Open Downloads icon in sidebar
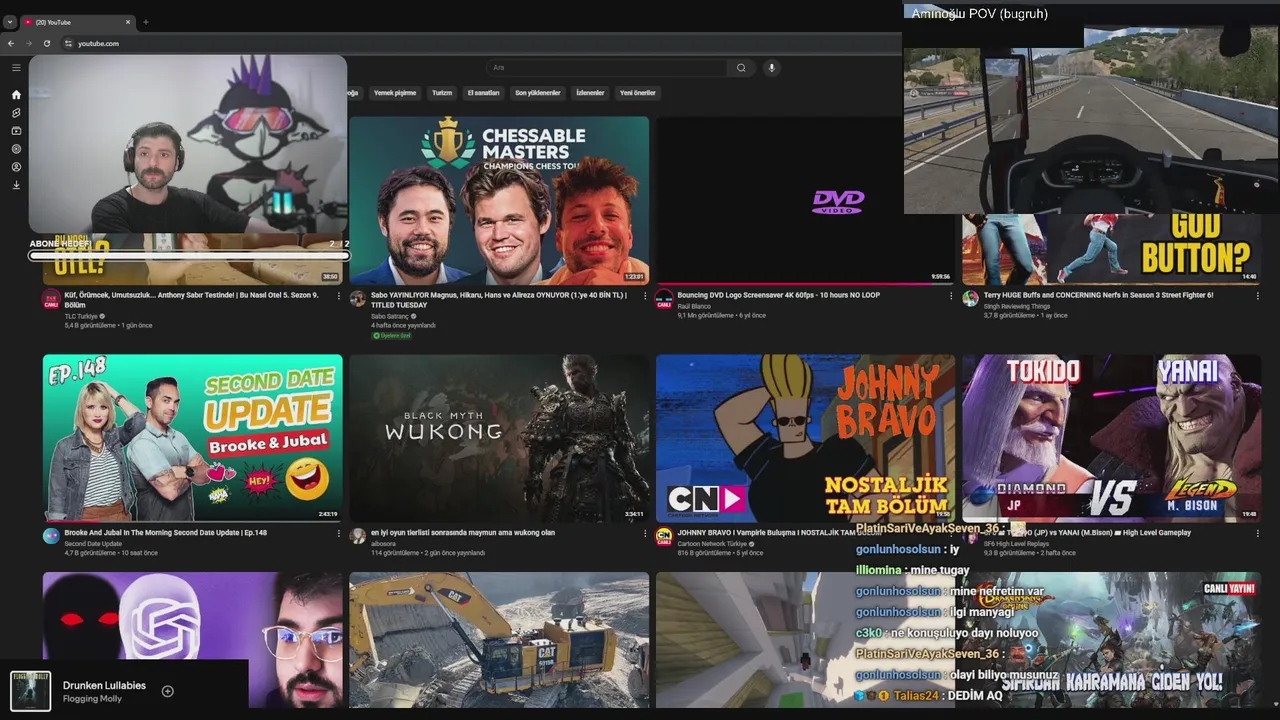Viewport: 1280px width, 720px height. click(16, 185)
